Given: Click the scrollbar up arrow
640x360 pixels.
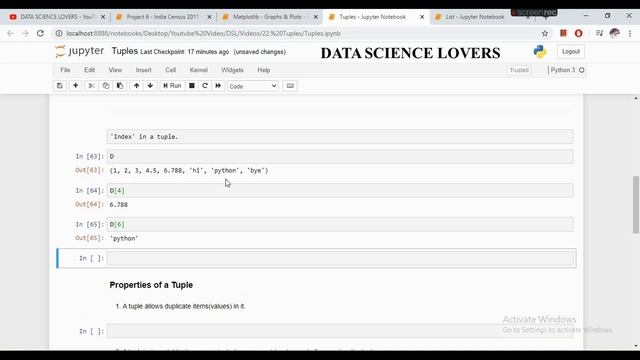Looking at the screenshot, I should tap(636, 98).
